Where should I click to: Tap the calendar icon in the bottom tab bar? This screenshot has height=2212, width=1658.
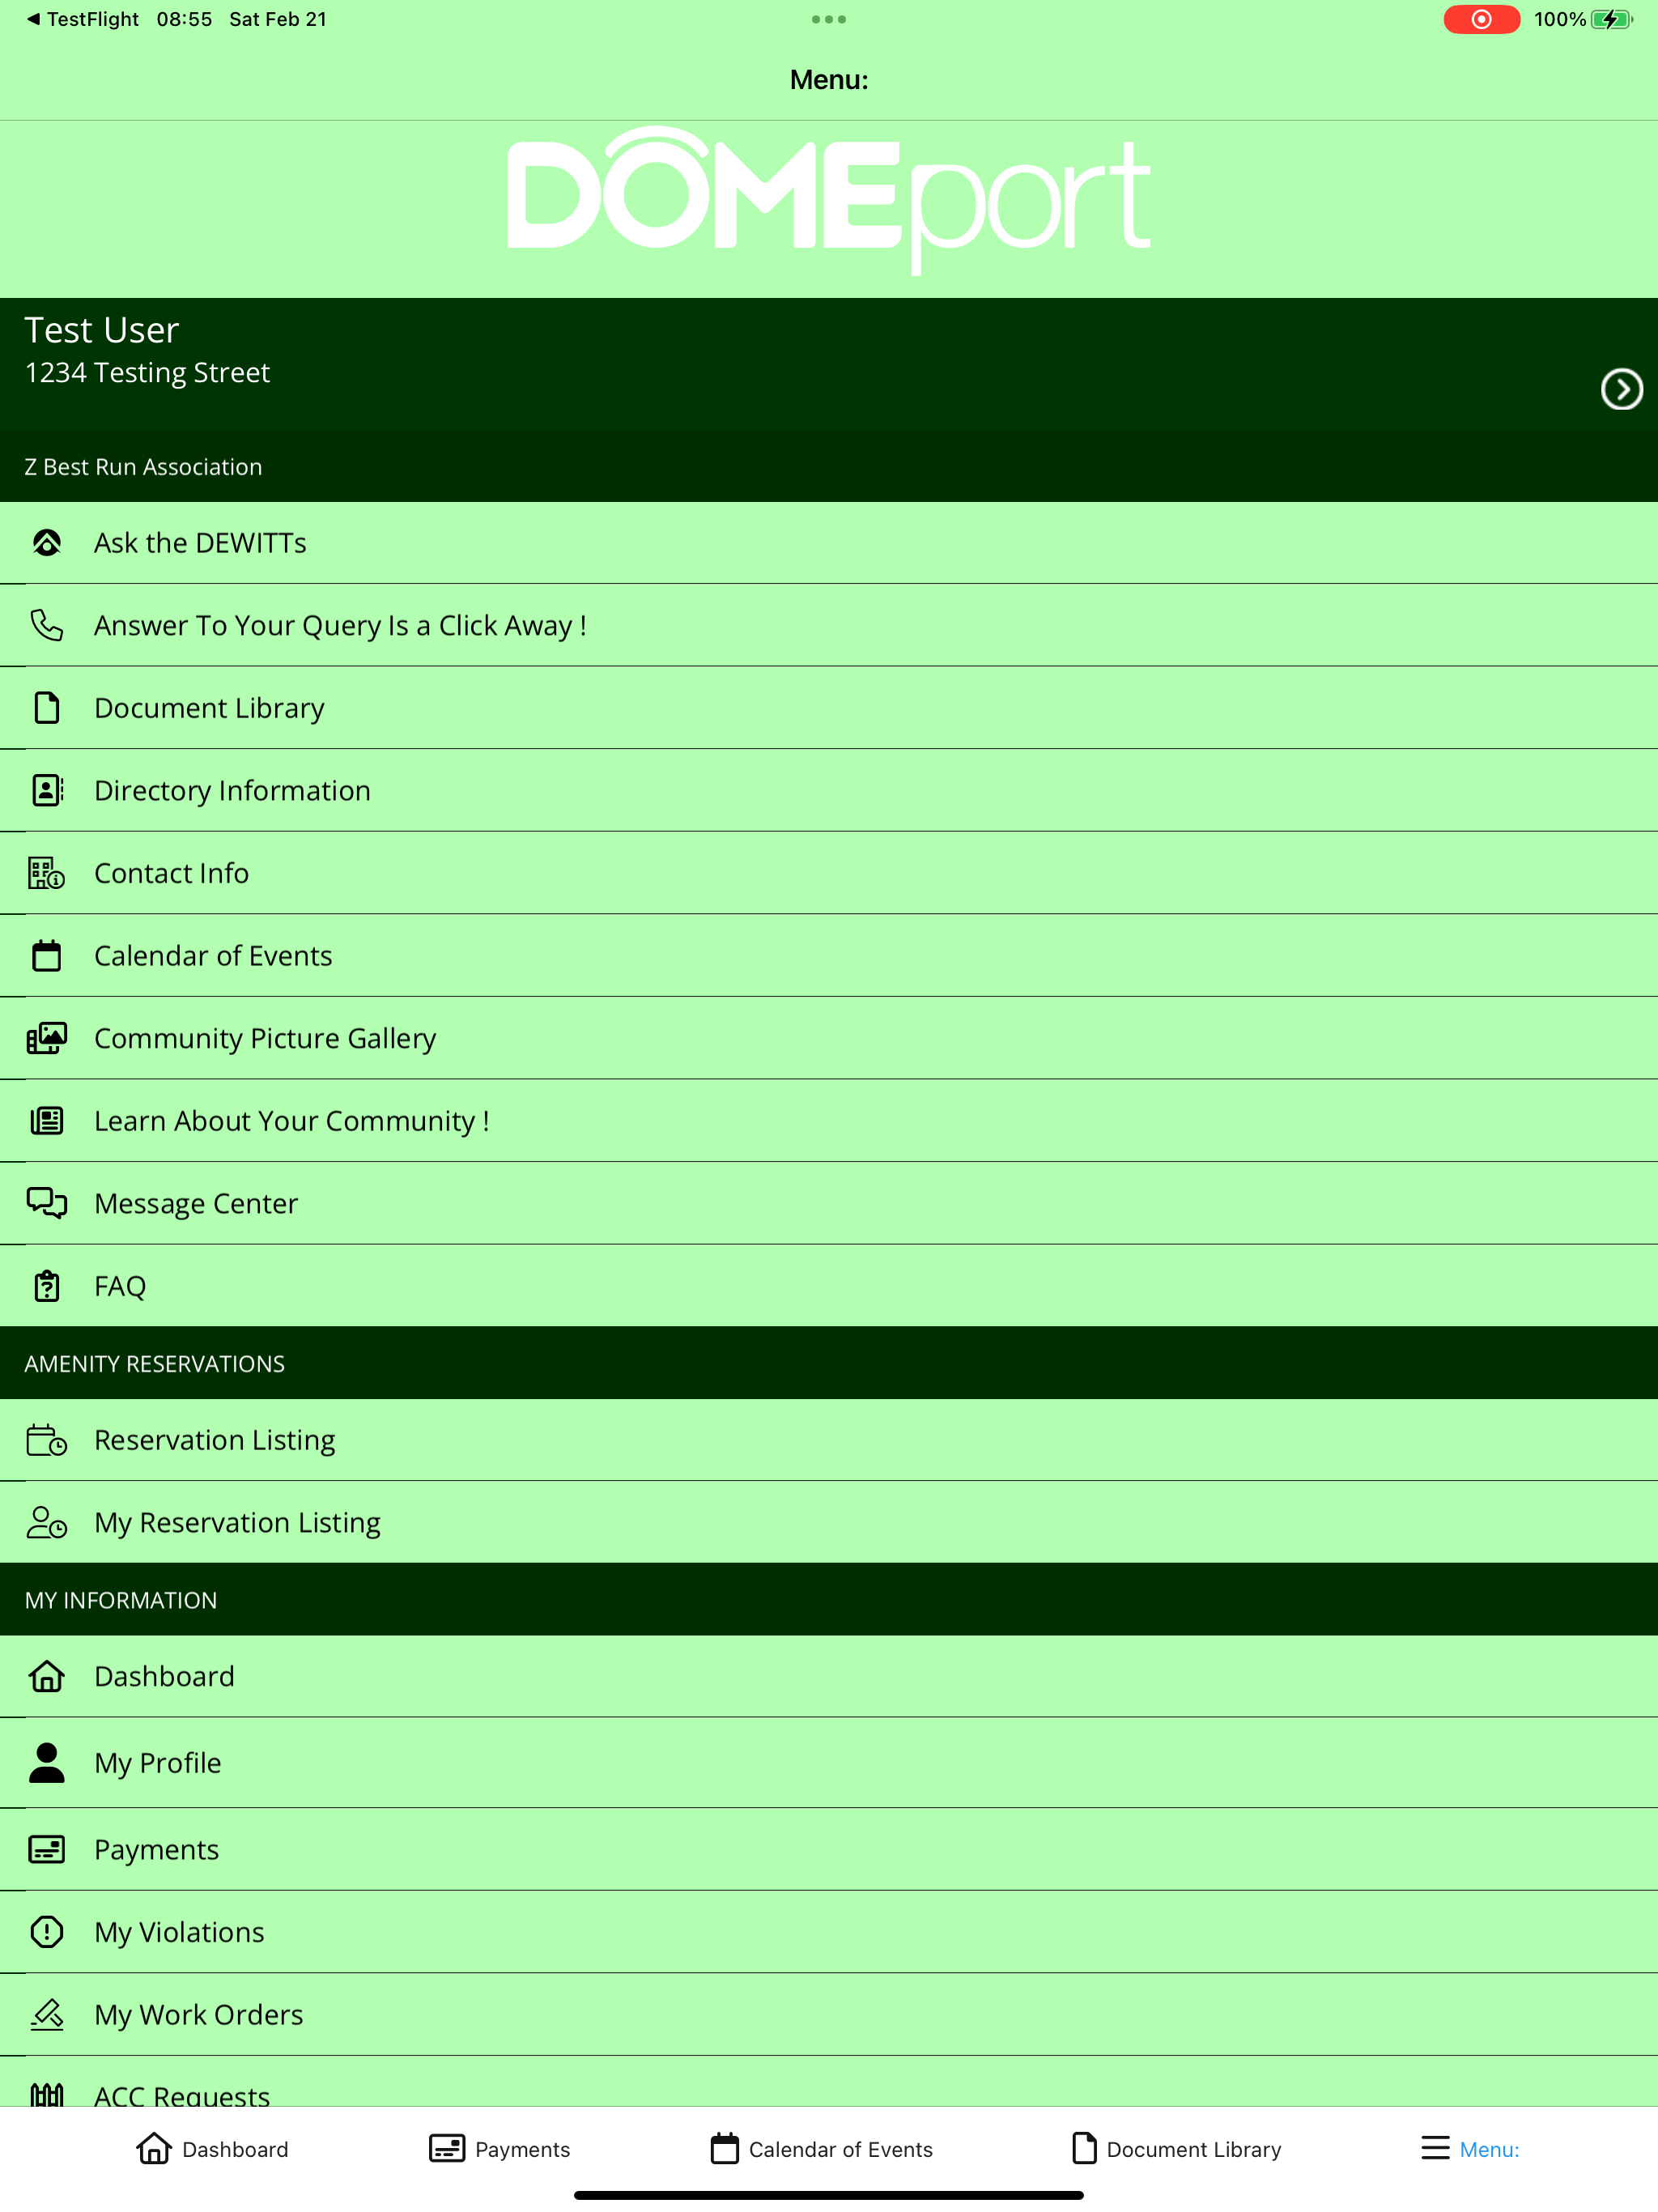724,2147
